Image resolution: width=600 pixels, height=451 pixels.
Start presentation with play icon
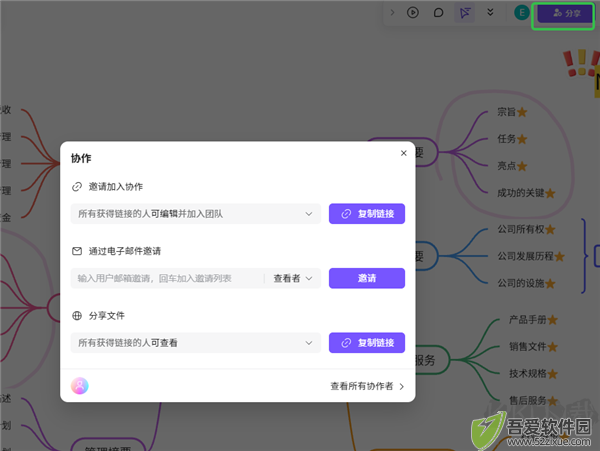(x=412, y=13)
